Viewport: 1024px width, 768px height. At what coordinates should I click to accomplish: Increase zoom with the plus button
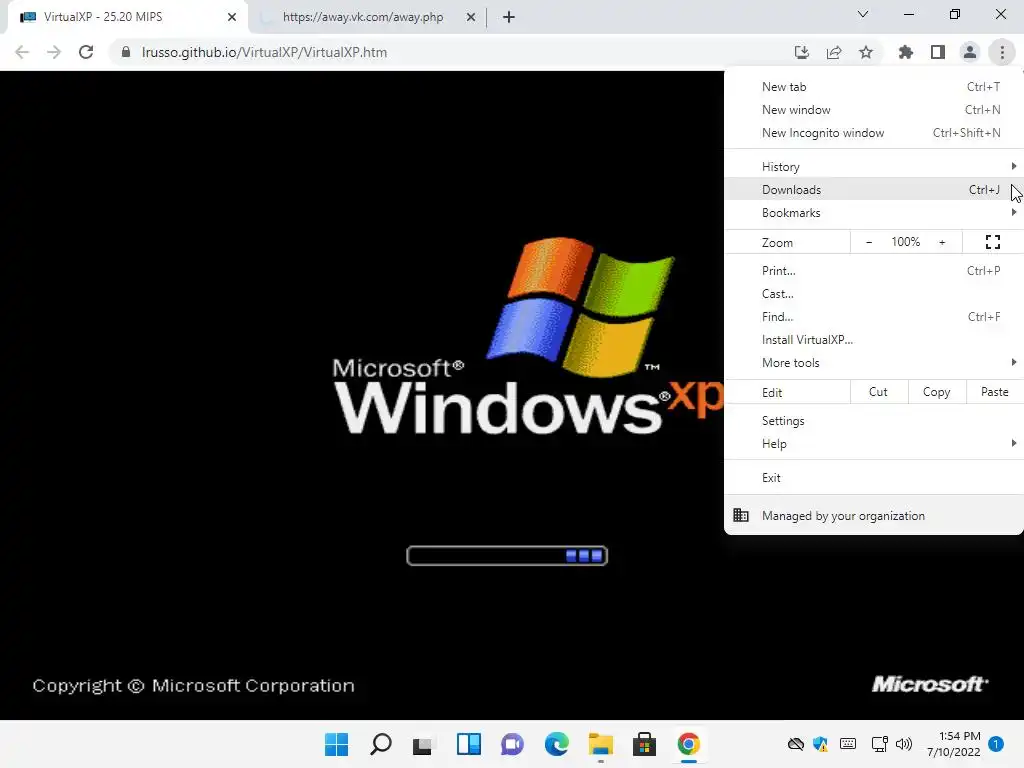point(942,242)
